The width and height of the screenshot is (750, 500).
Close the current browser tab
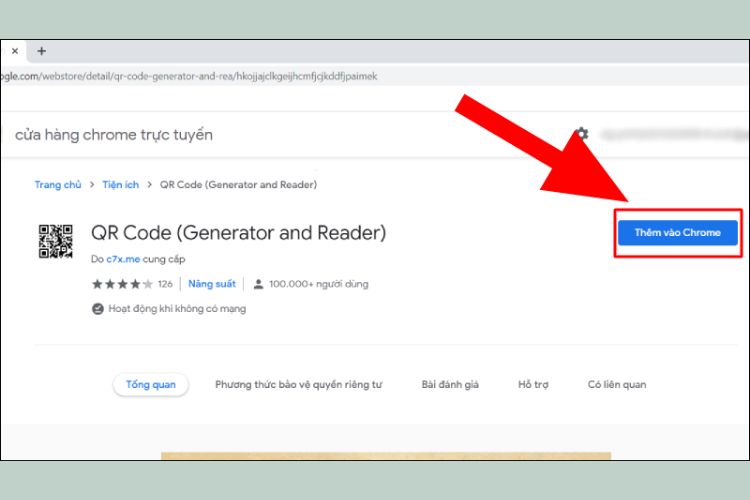tap(15, 51)
